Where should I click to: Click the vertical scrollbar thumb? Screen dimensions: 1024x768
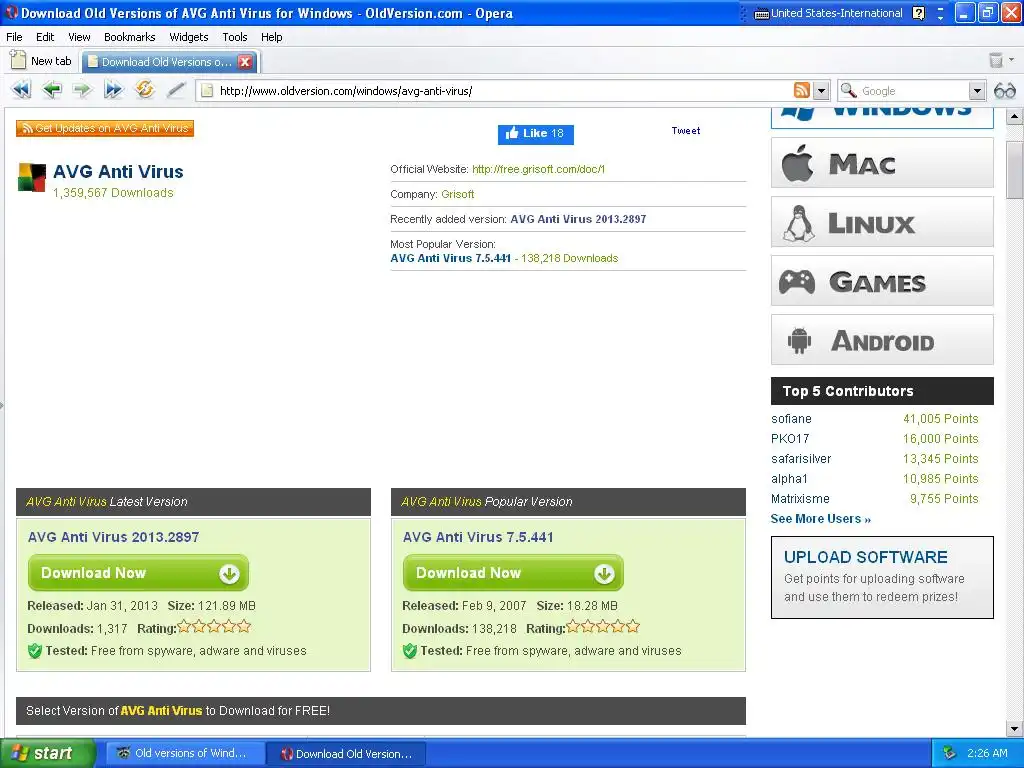(1014, 169)
